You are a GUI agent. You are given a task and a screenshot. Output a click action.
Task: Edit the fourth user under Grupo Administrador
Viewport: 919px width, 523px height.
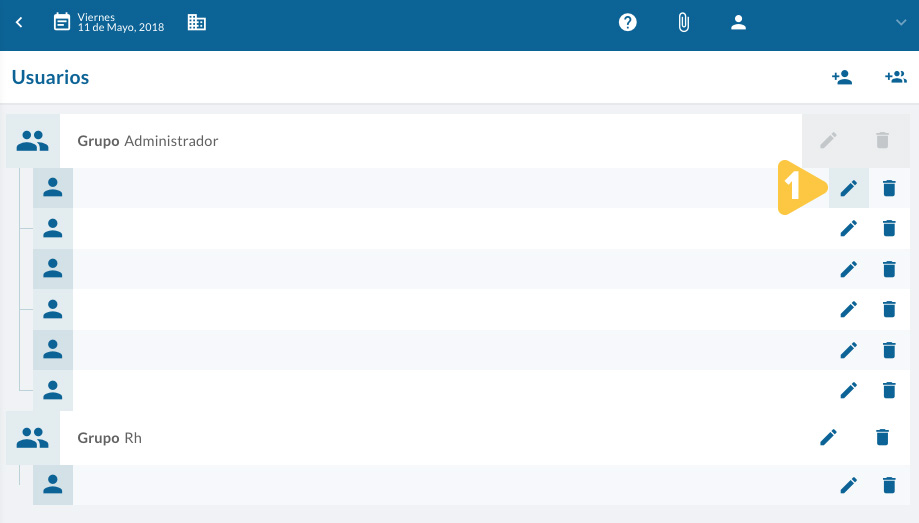point(849,309)
